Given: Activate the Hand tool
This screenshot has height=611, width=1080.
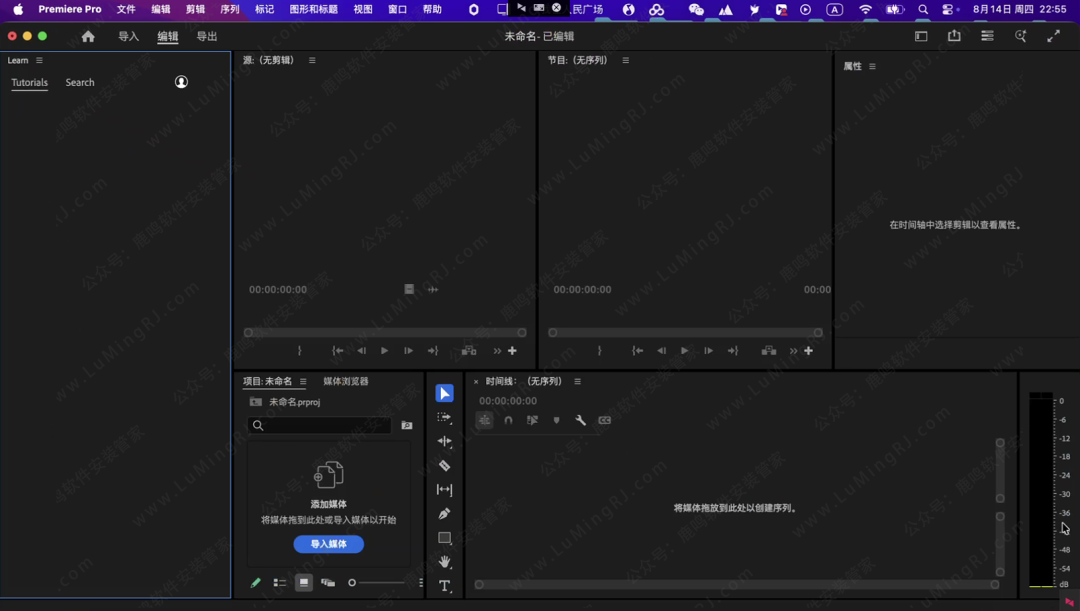Looking at the screenshot, I should (x=444, y=562).
